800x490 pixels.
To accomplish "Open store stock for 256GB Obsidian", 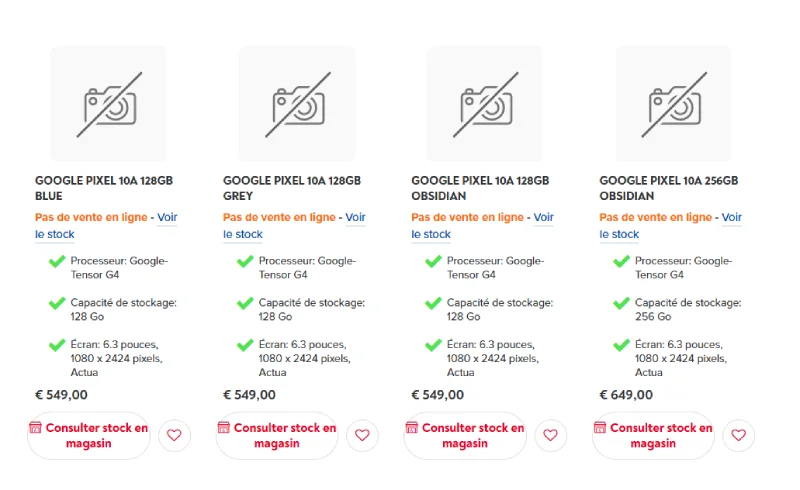I will 652,435.
